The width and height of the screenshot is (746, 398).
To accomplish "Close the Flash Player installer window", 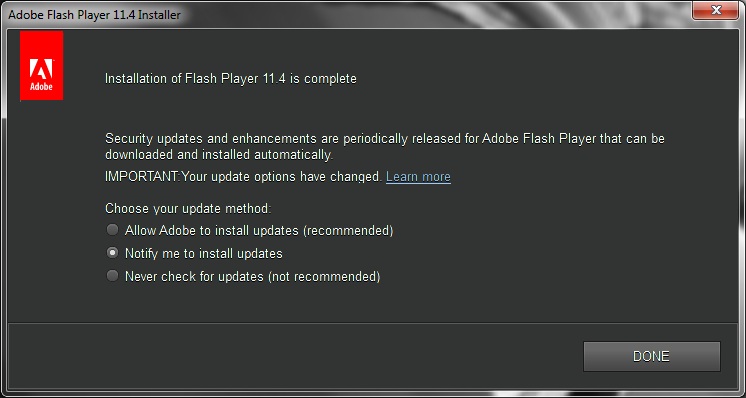I will pyautogui.click(x=716, y=10).
